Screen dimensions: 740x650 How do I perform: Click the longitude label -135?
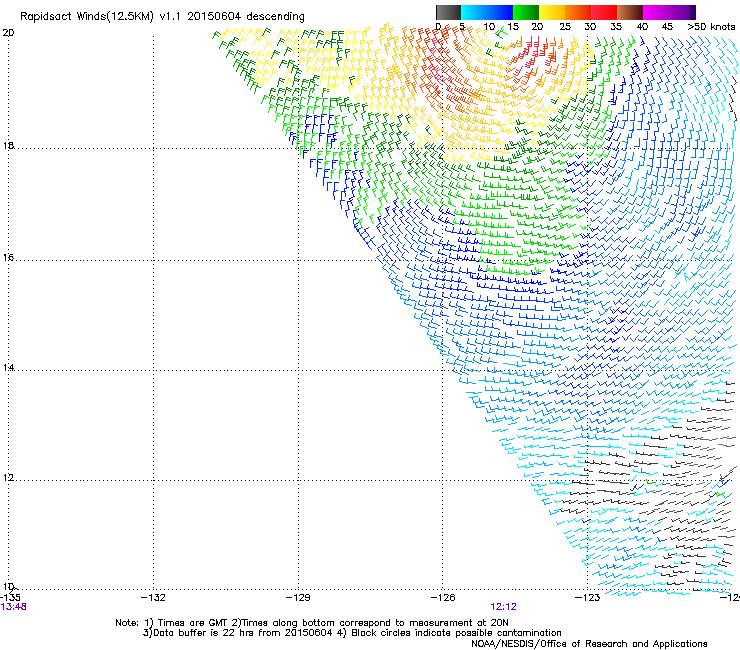10,598
